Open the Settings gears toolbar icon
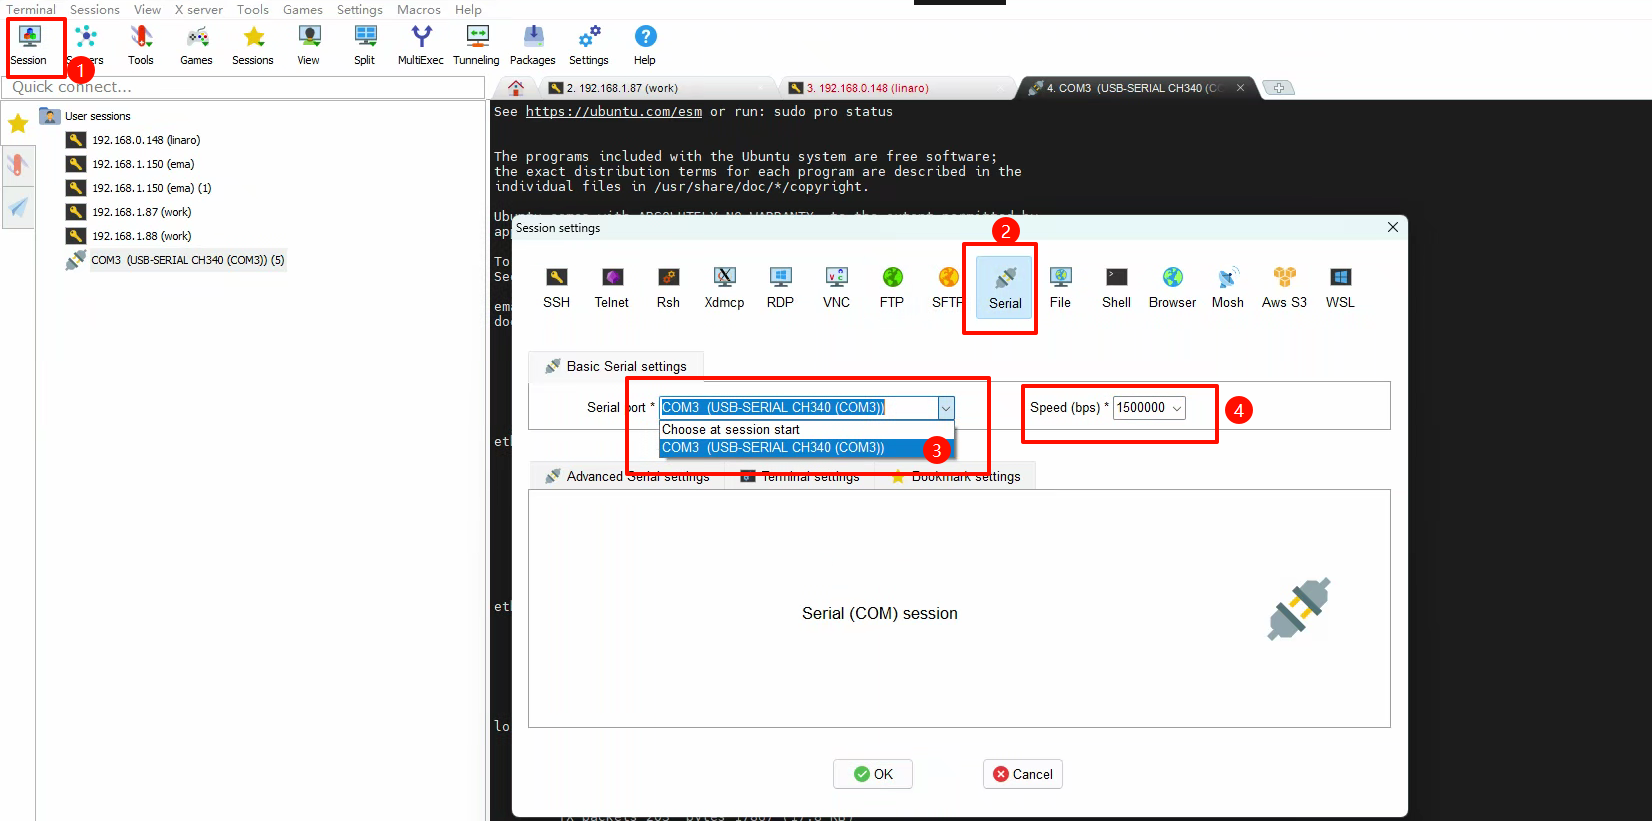 pyautogui.click(x=589, y=46)
